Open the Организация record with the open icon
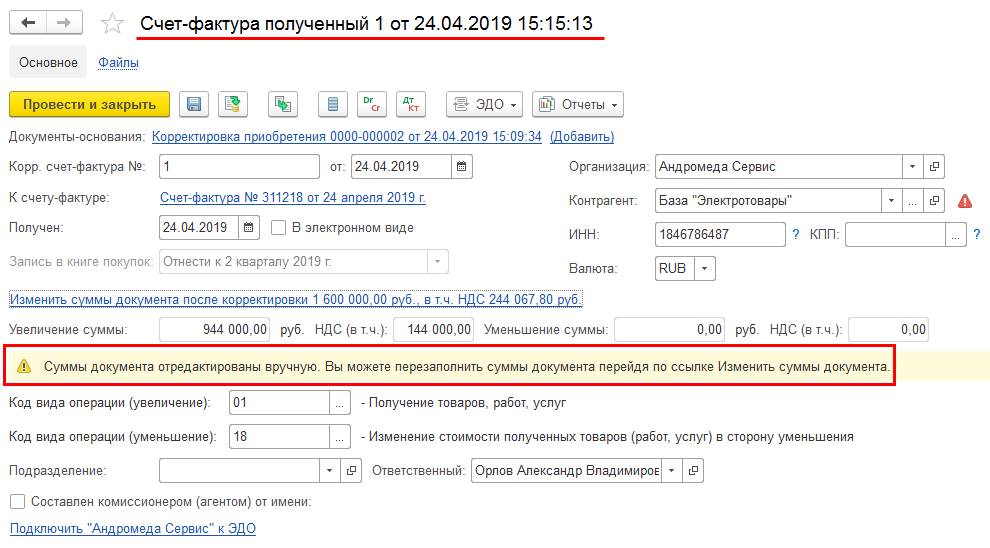Image resolution: width=990 pixels, height=548 pixels. [x=934, y=167]
